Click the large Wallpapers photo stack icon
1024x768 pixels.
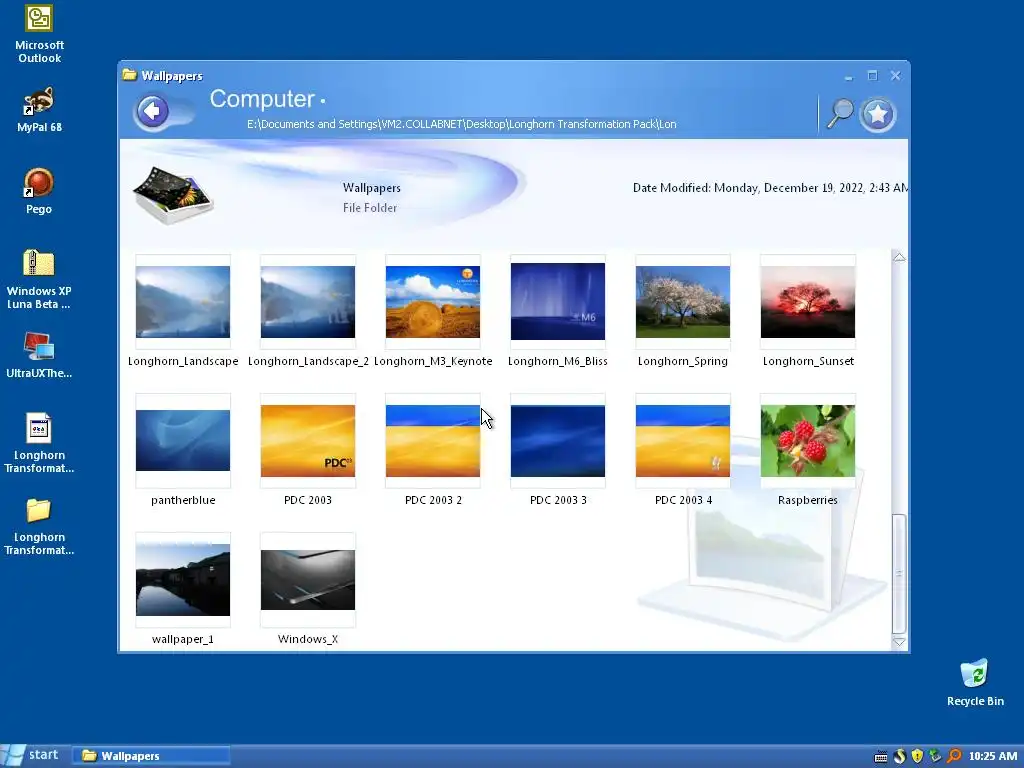173,195
